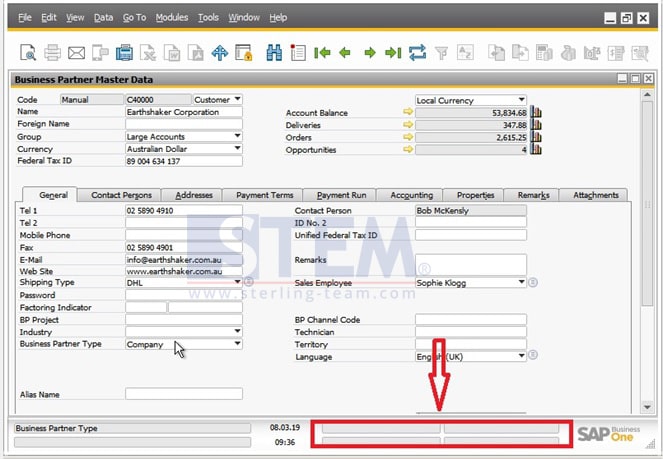Image resolution: width=663 pixels, height=459 pixels.
Task: Click the Alias Name input field
Action: (184, 394)
